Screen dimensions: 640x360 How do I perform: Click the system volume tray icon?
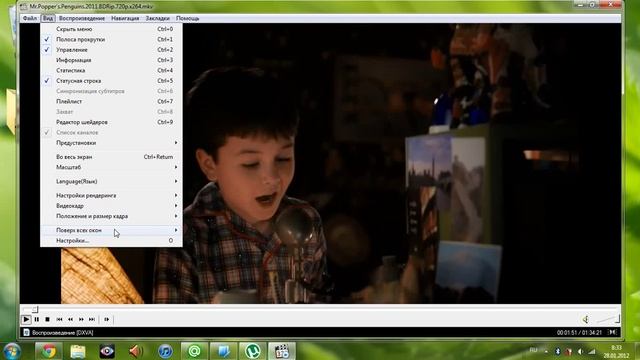580,351
